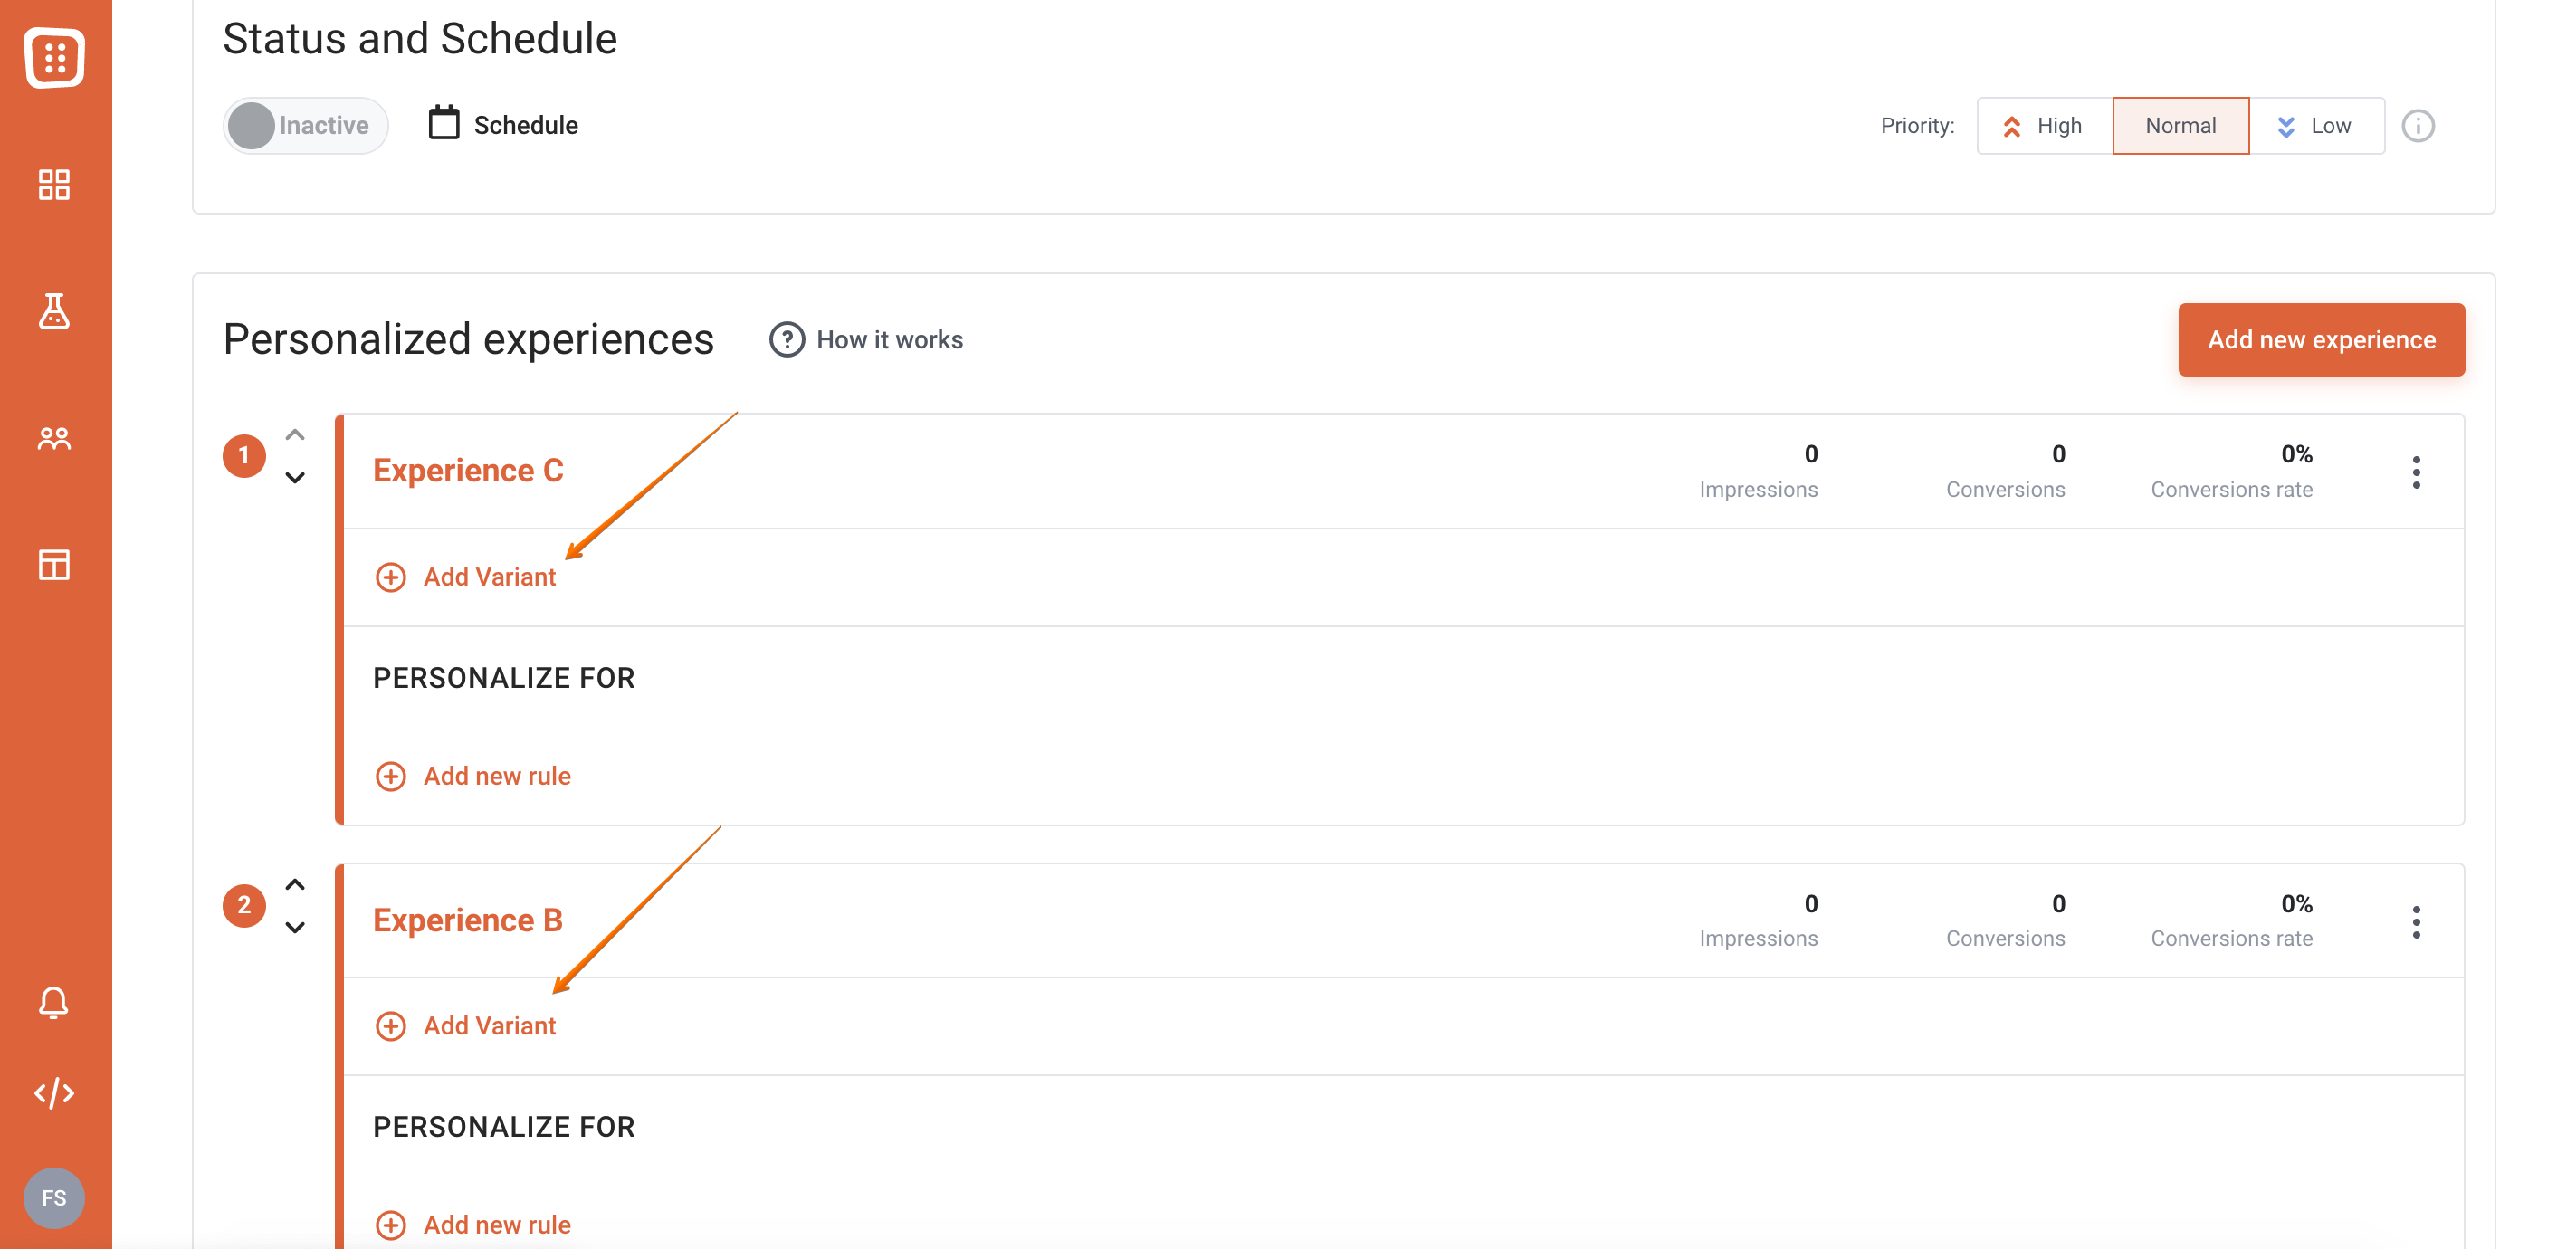The height and width of the screenshot is (1249, 2576).
Task: Open the dashboard grid icon in sidebar
Action: tap(54, 185)
